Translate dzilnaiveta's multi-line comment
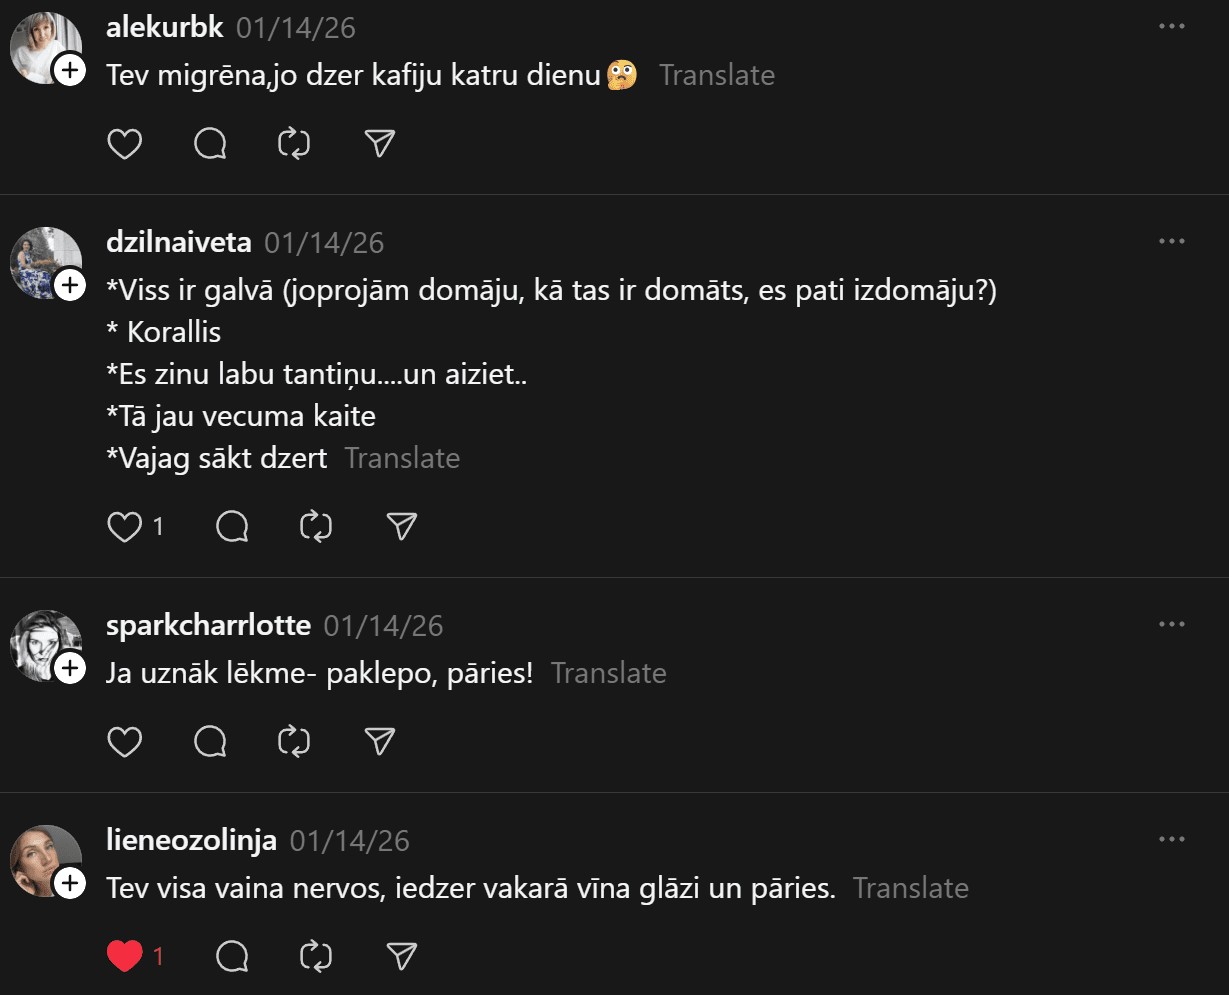The width and height of the screenshot is (1229, 995). (402, 458)
